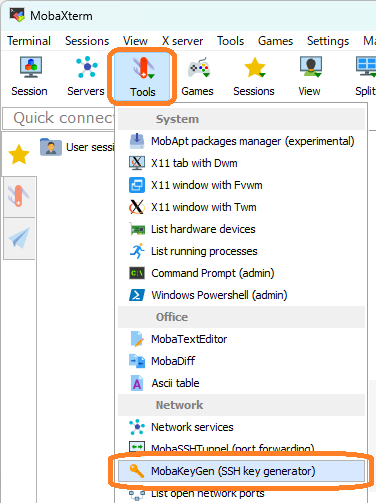This screenshot has height=503, width=376.
Task: Open the Settings menu
Action: [328, 41]
